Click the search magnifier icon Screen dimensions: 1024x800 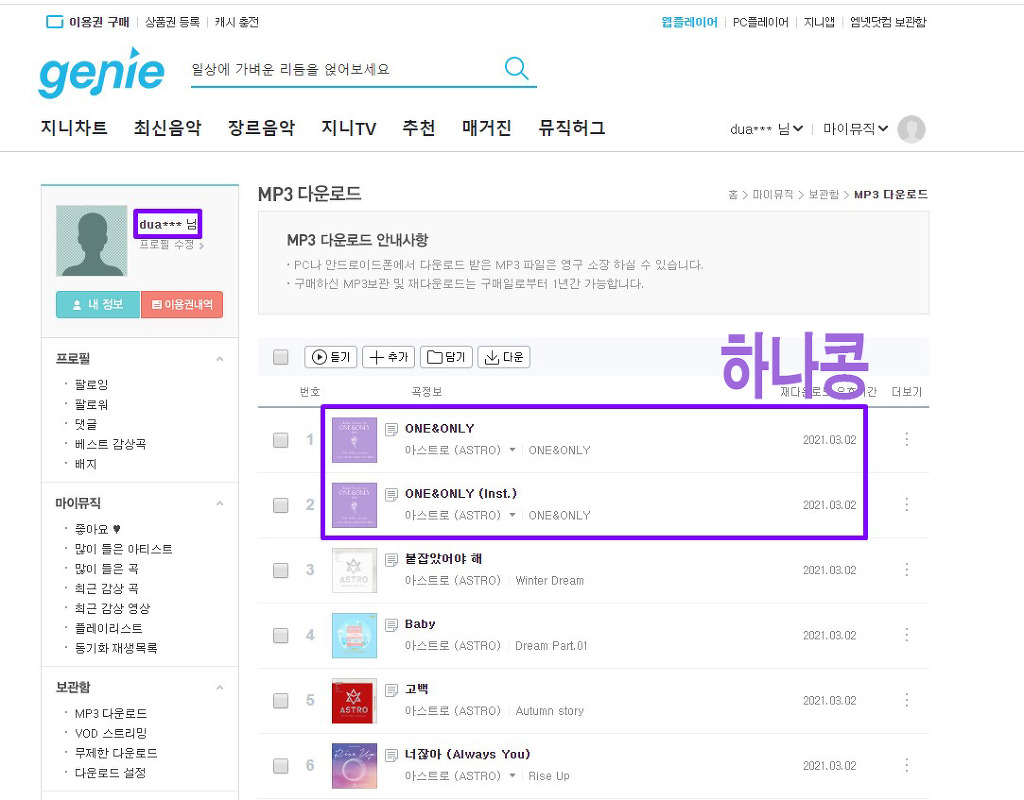coord(516,68)
